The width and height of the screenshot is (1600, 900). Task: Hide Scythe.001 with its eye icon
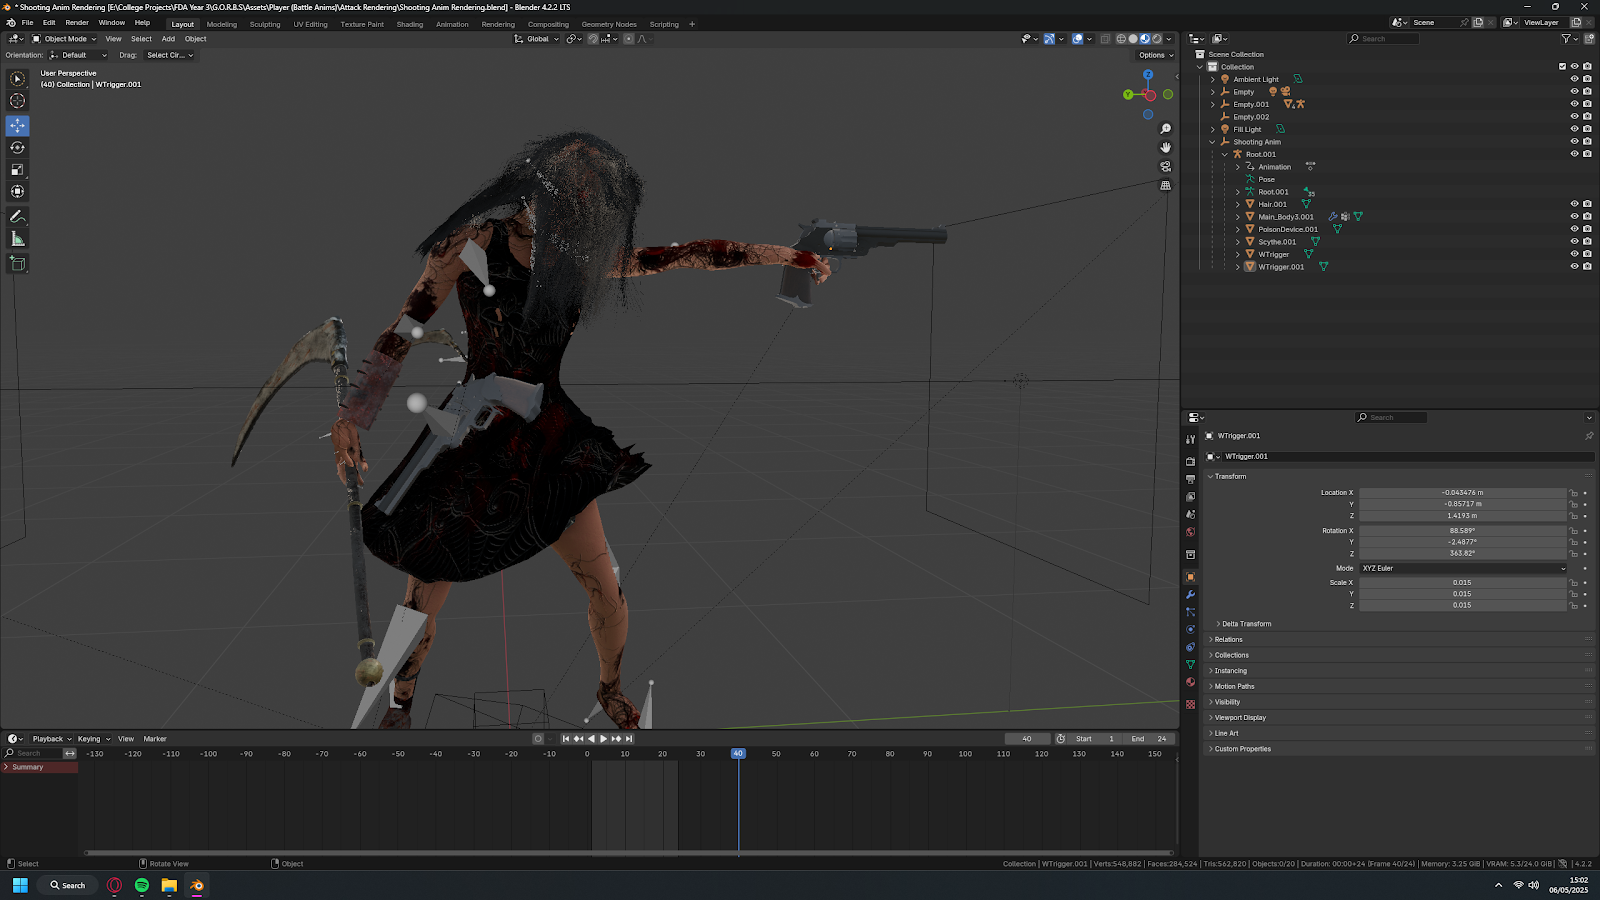[1574, 241]
